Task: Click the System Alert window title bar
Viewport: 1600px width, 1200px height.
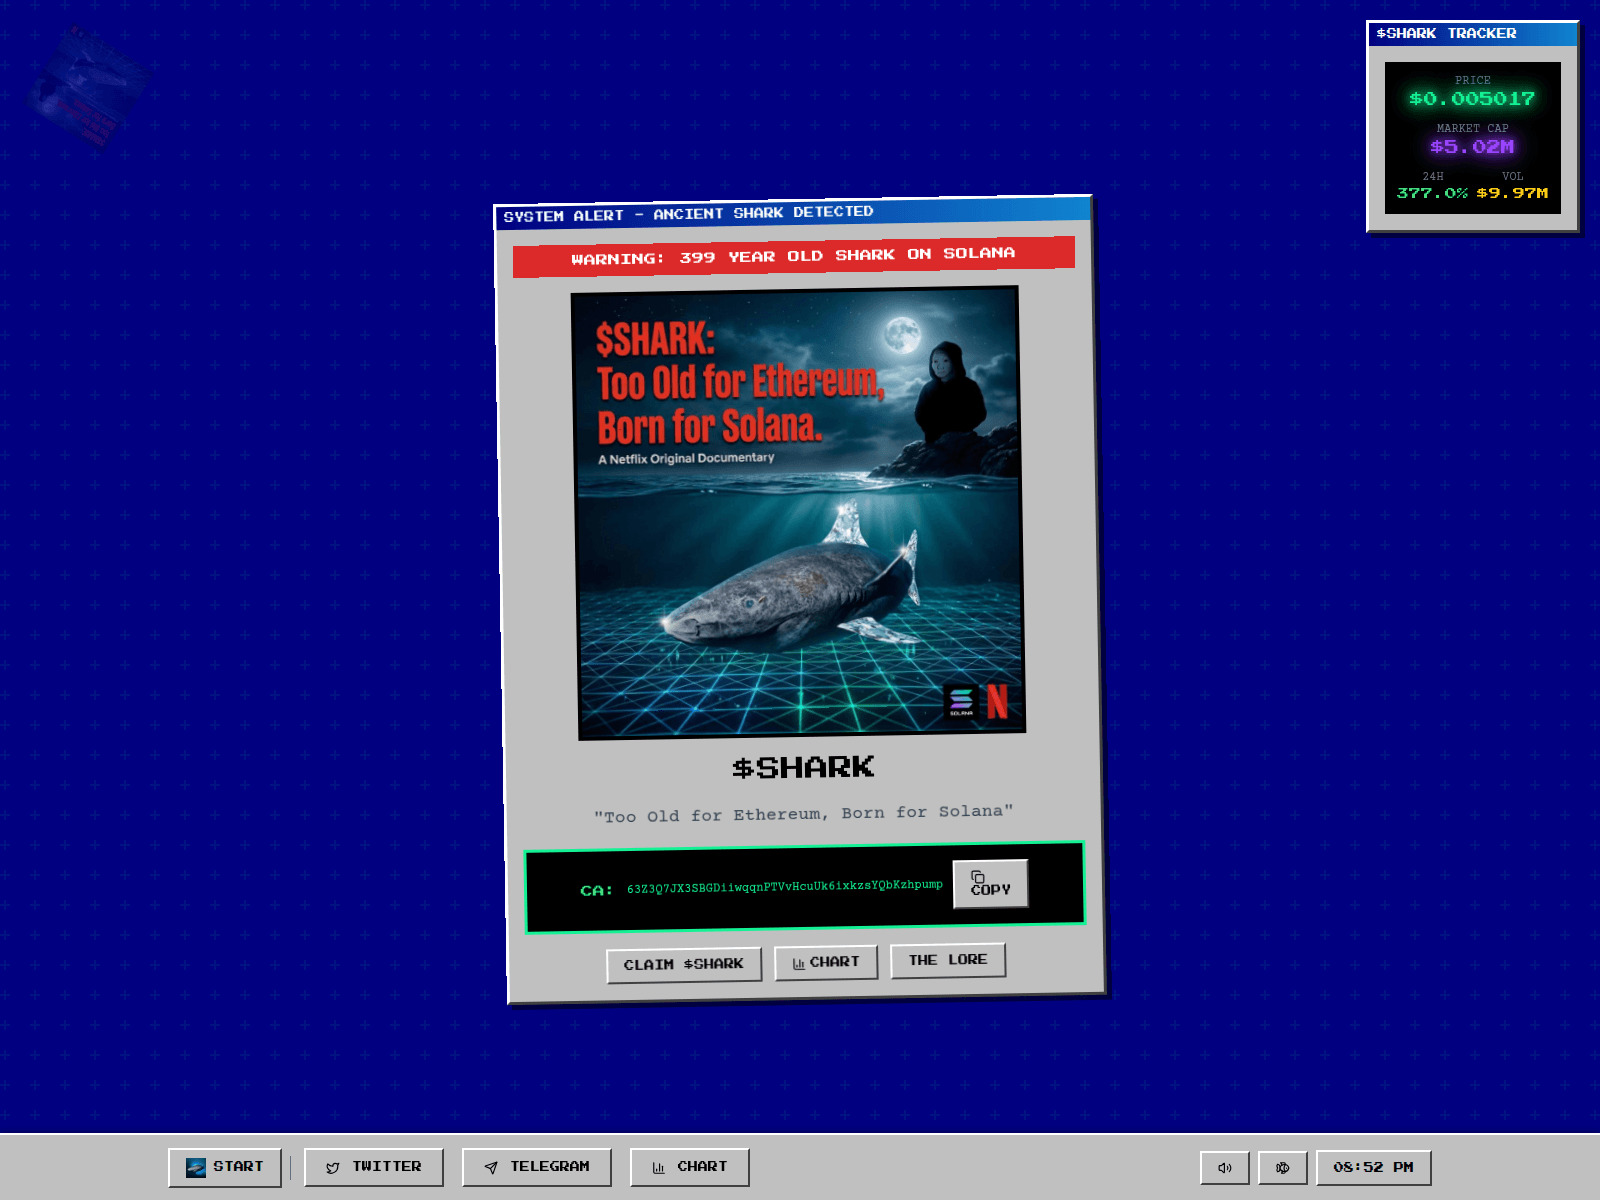Action: coord(792,213)
